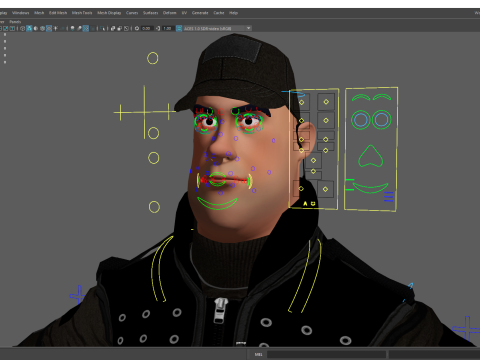The height and width of the screenshot is (360, 480).
Task: Open the Edit Mesh menu
Action: [58, 13]
